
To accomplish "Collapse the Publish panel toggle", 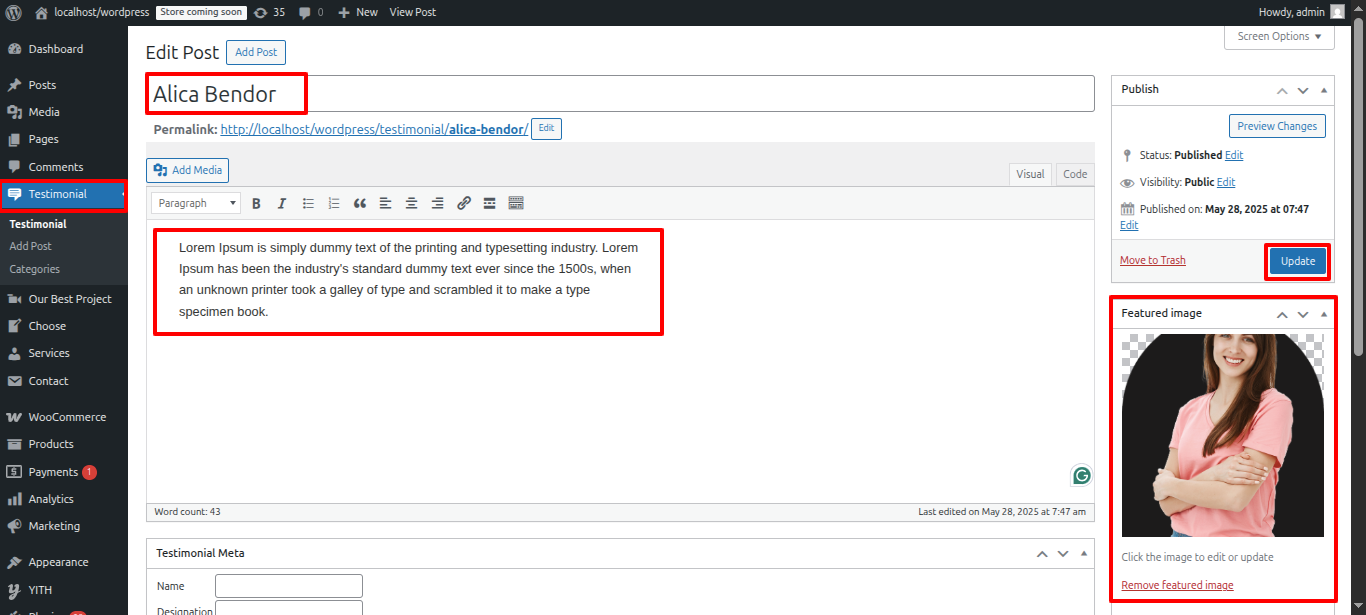I will 1324,90.
